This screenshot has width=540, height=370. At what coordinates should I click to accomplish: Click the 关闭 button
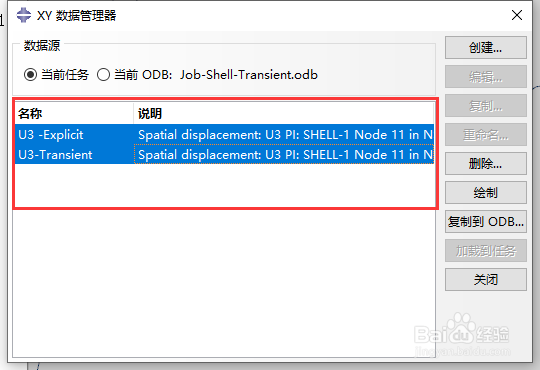[x=486, y=280]
